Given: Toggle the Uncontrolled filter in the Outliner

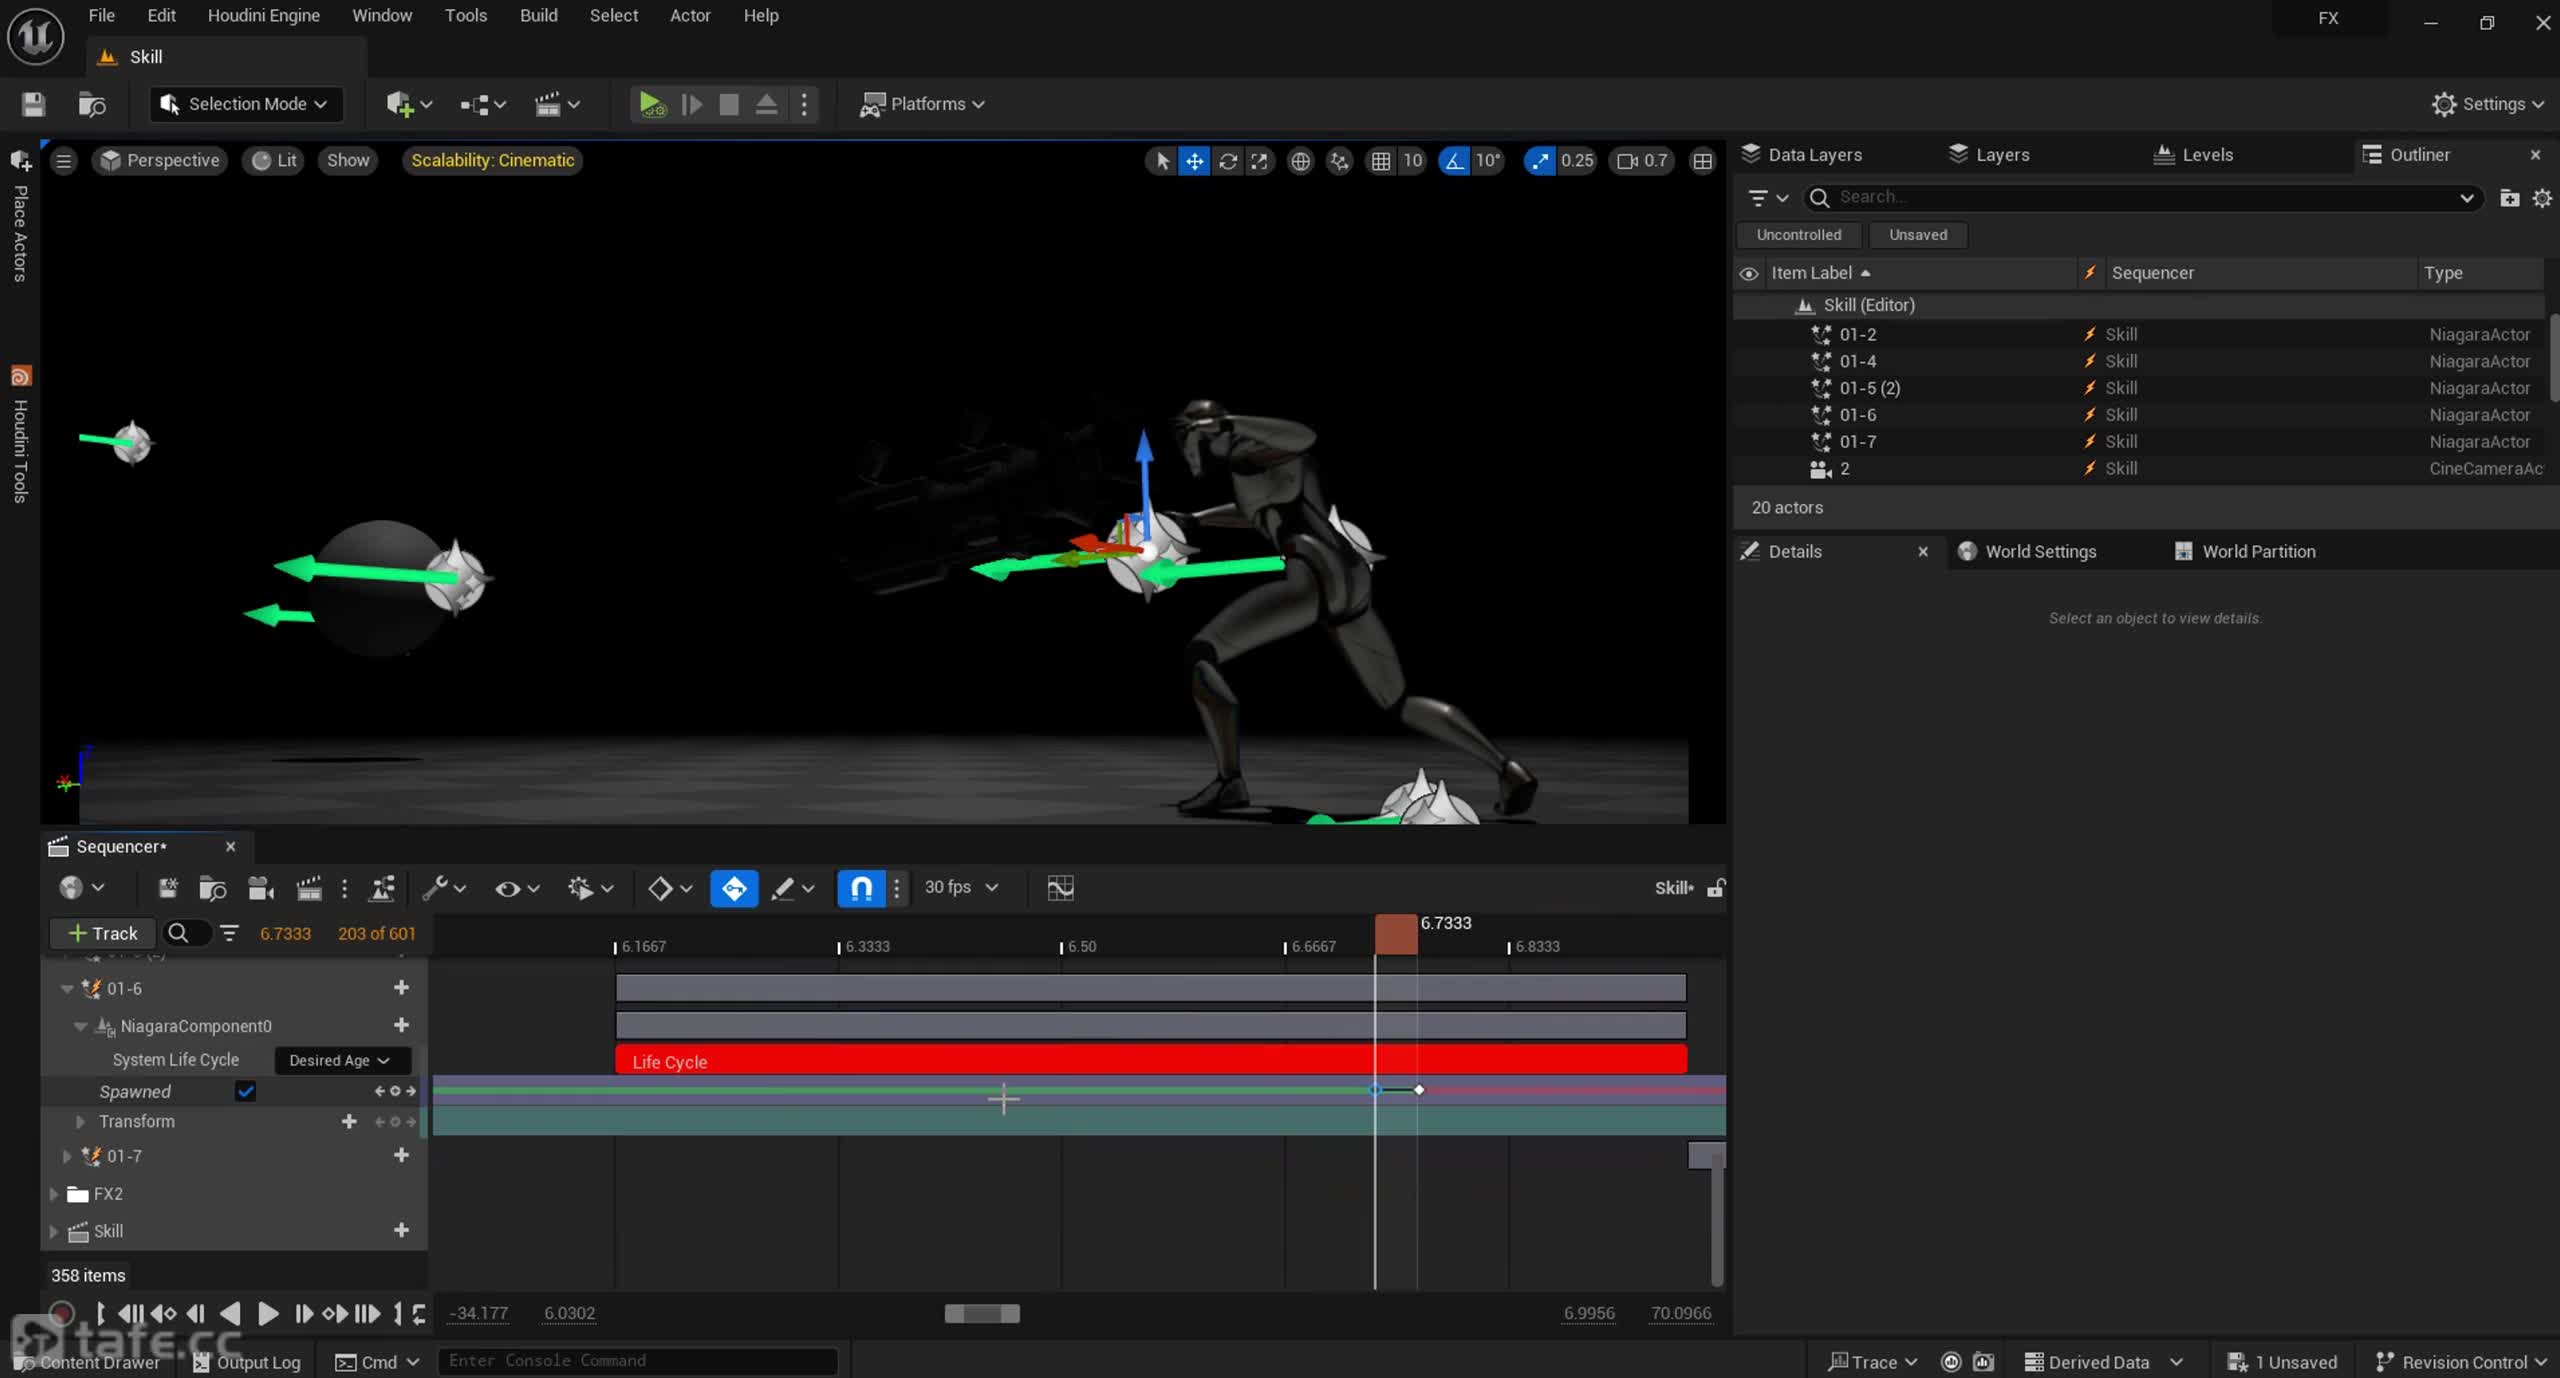Looking at the screenshot, I should (1798, 235).
